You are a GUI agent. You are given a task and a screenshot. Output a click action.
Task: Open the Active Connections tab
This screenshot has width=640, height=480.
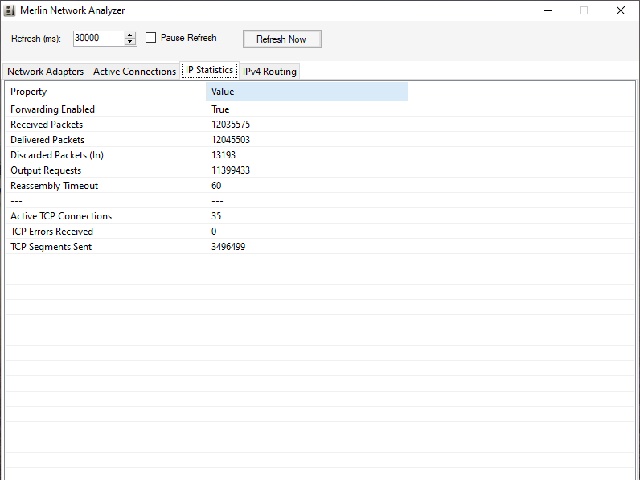[x=134, y=71]
